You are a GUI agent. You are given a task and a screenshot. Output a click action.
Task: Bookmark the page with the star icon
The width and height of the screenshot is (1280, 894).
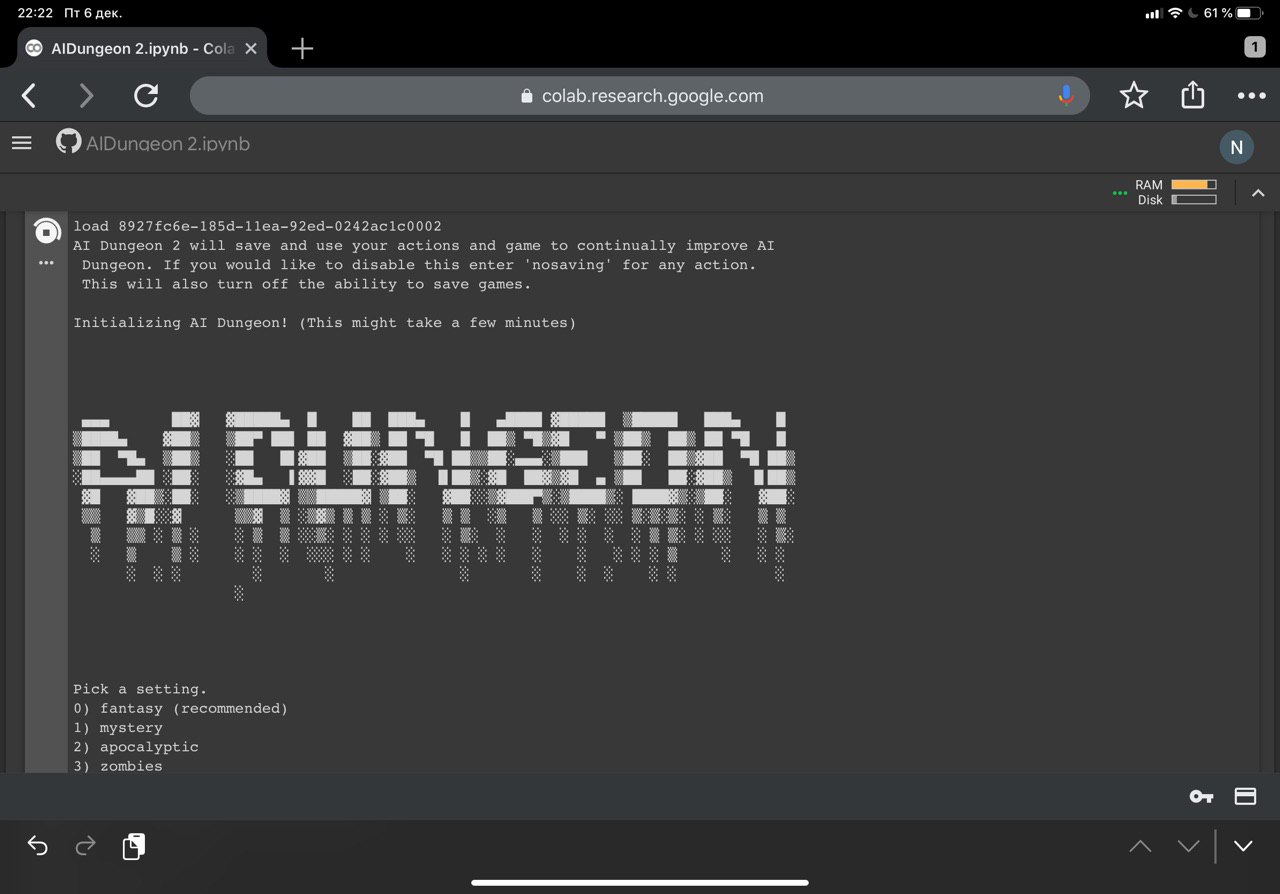1133,96
